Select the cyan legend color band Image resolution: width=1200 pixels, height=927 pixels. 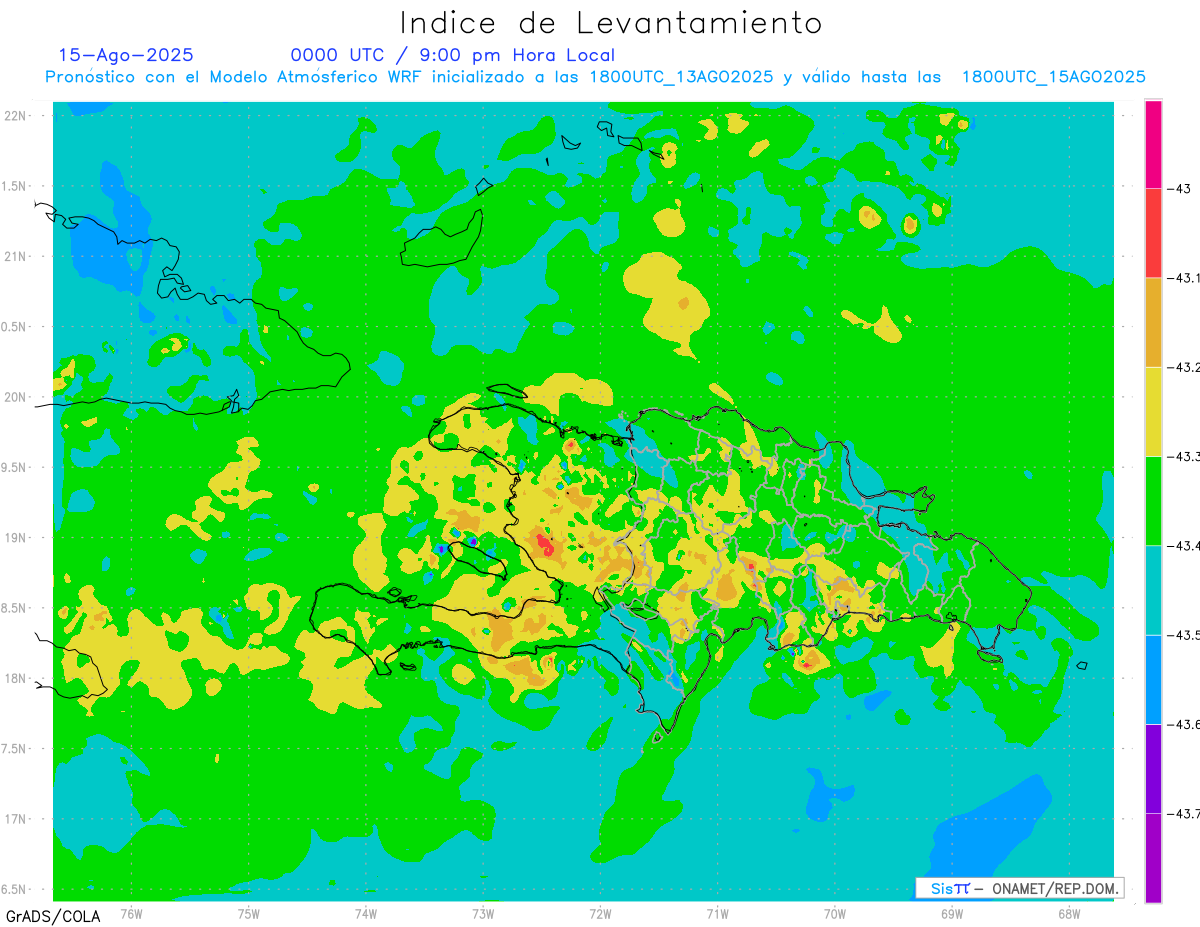(1153, 589)
